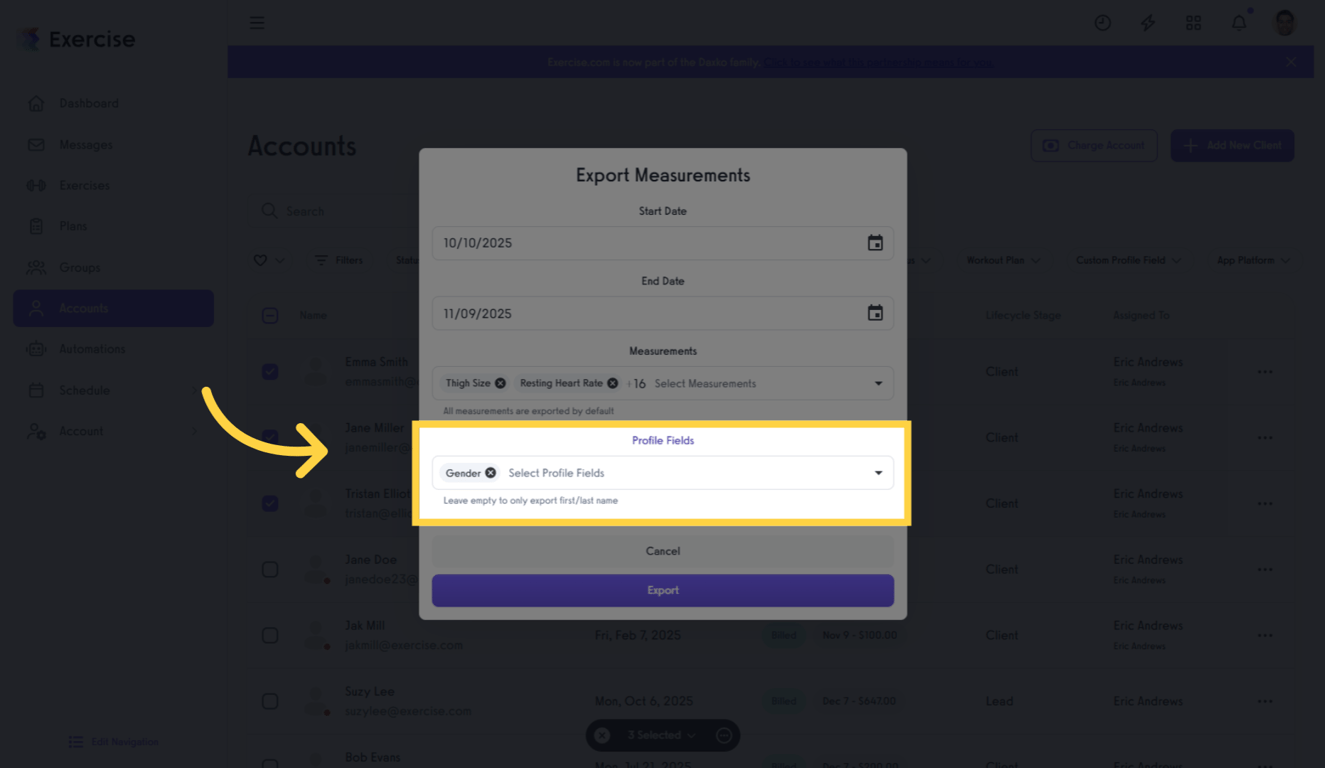The image size is (1325, 768).
Task: Expand the Workout Plan filter dropdown
Action: pos(1002,260)
